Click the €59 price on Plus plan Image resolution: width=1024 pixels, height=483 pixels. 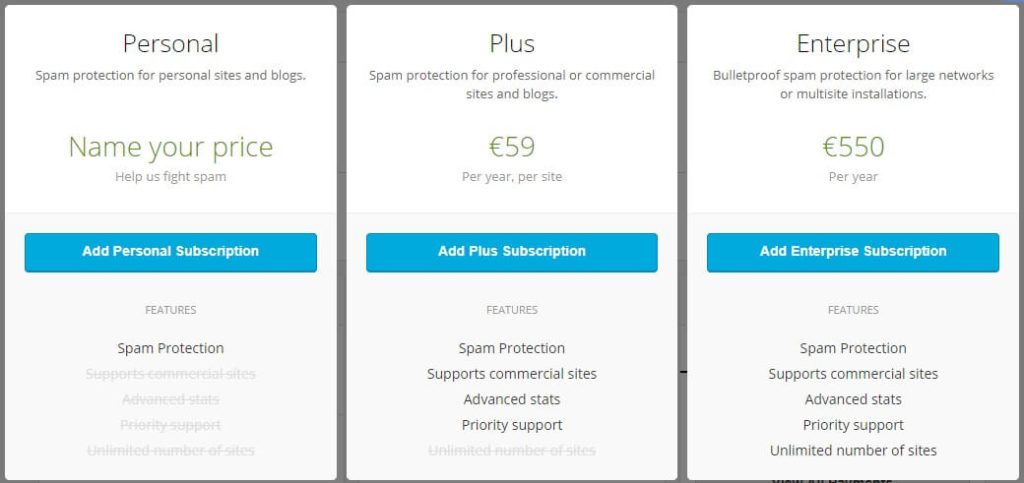point(511,147)
